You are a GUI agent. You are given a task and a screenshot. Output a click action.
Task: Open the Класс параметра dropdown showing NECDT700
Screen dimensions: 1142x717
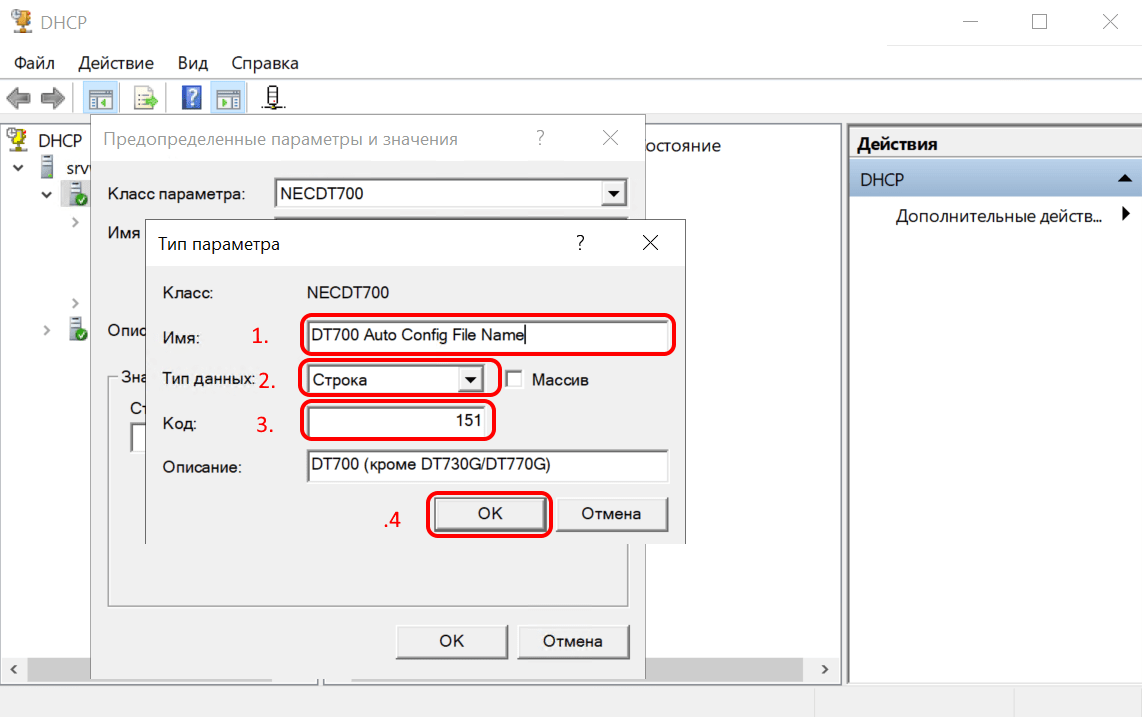614,193
